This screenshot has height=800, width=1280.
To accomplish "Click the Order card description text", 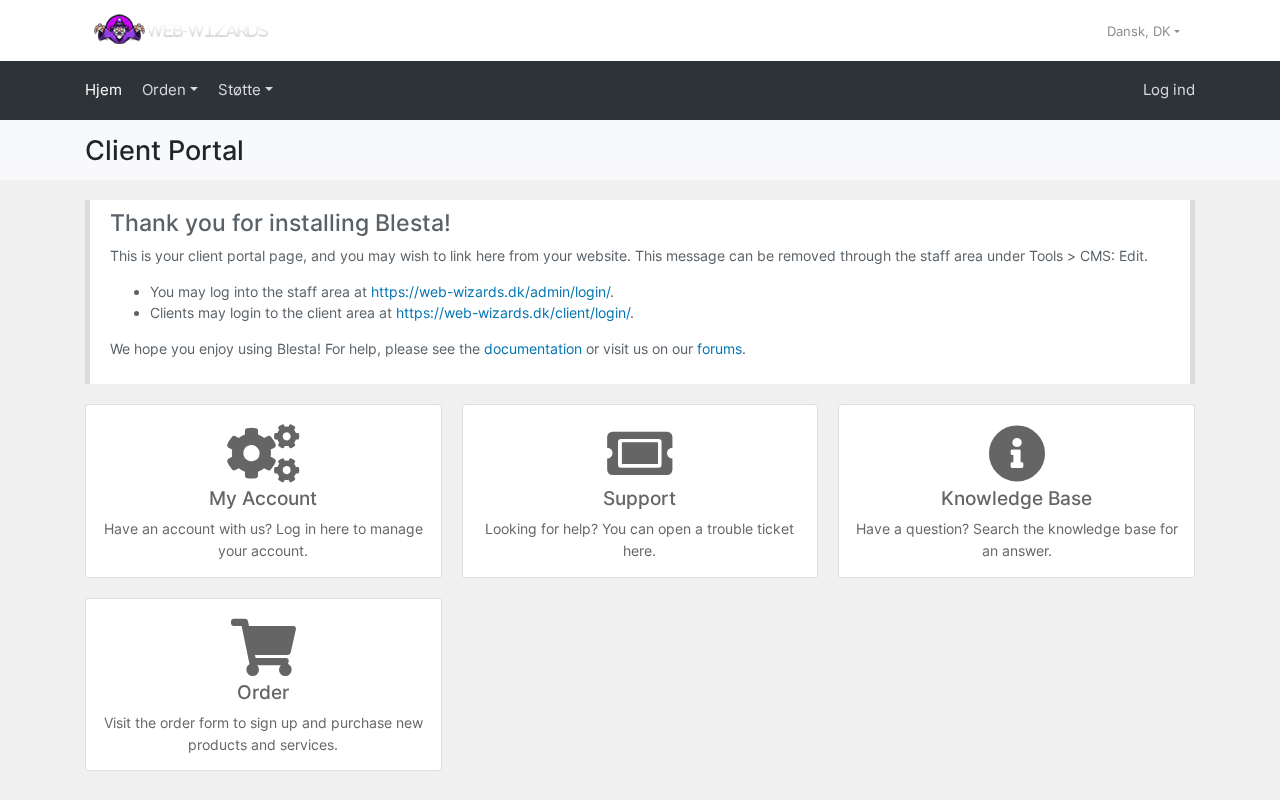I will pos(263,734).
